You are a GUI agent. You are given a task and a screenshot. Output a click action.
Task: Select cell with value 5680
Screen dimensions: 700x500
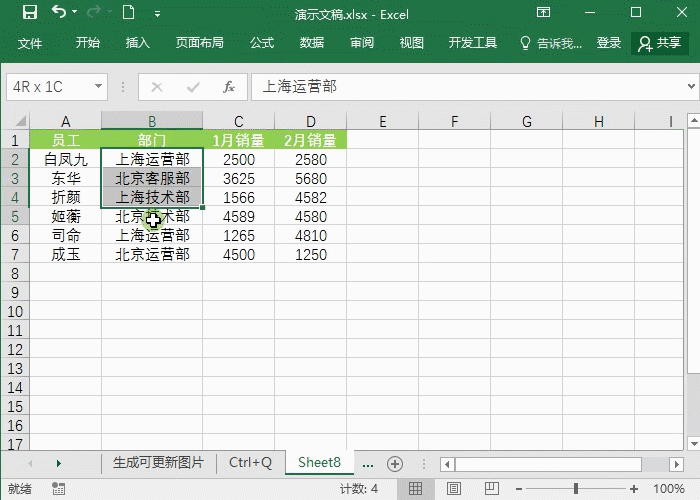pyautogui.click(x=311, y=179)
